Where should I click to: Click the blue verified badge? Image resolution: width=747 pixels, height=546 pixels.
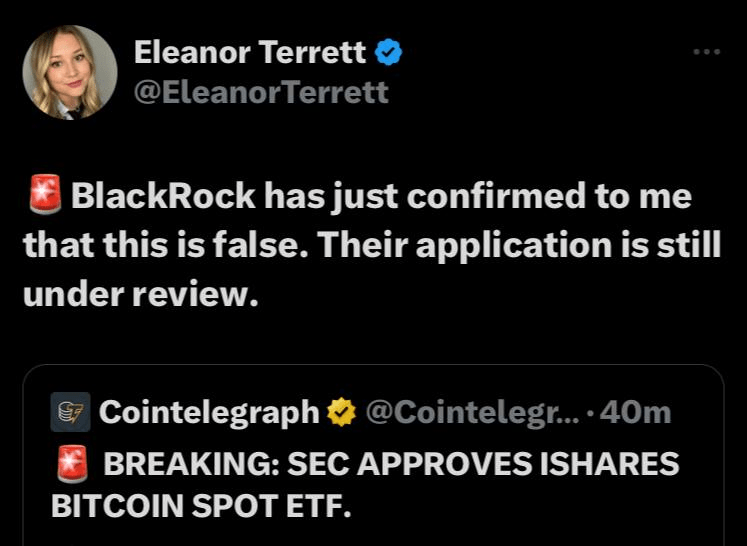[389, 51]
